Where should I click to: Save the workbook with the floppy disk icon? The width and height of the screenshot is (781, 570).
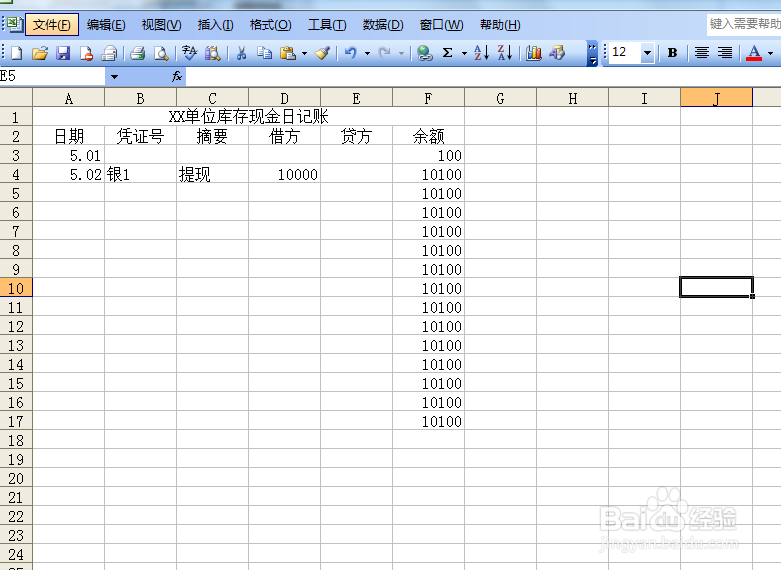[63, 53]
